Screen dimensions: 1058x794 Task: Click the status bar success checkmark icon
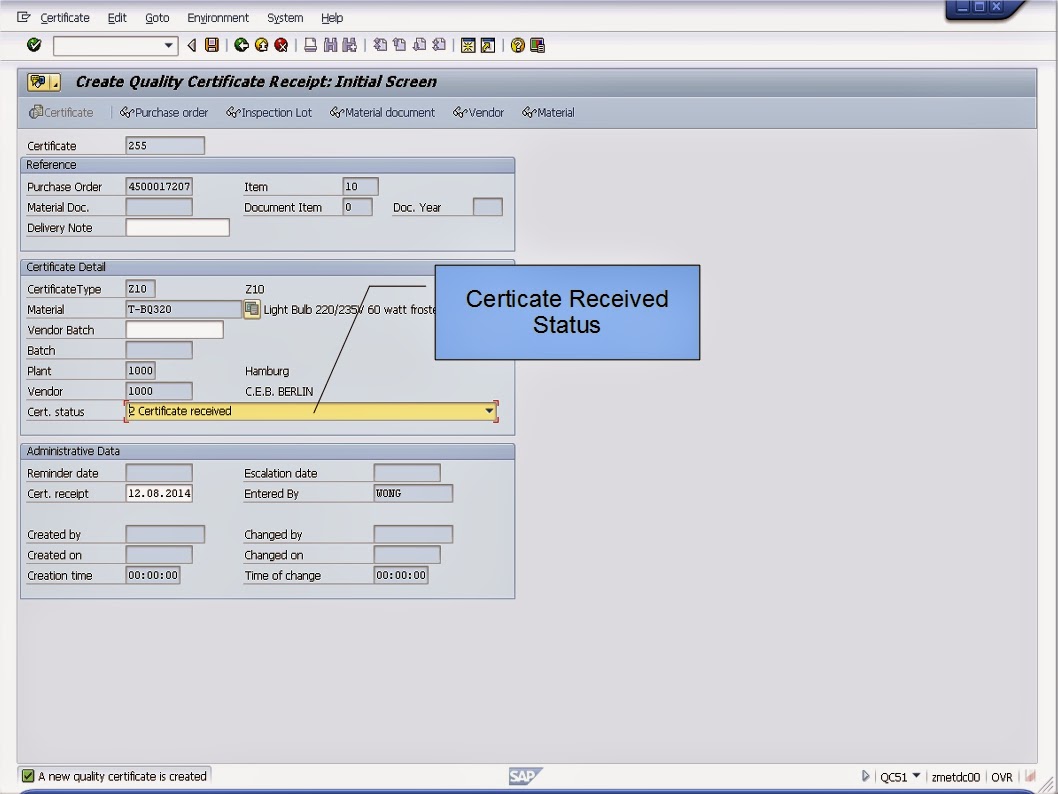(x=28, y=776)
